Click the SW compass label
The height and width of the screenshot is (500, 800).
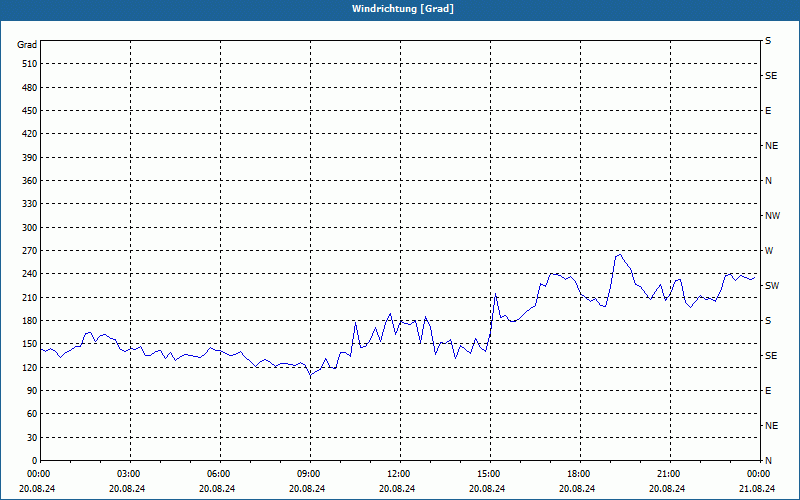772,286
